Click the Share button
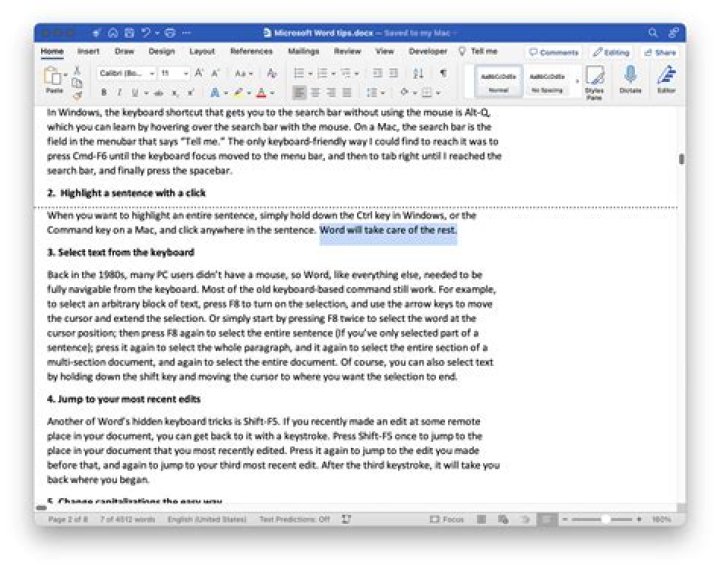The width and height of the screenshot is (720, 571). [x=660, y=52]
